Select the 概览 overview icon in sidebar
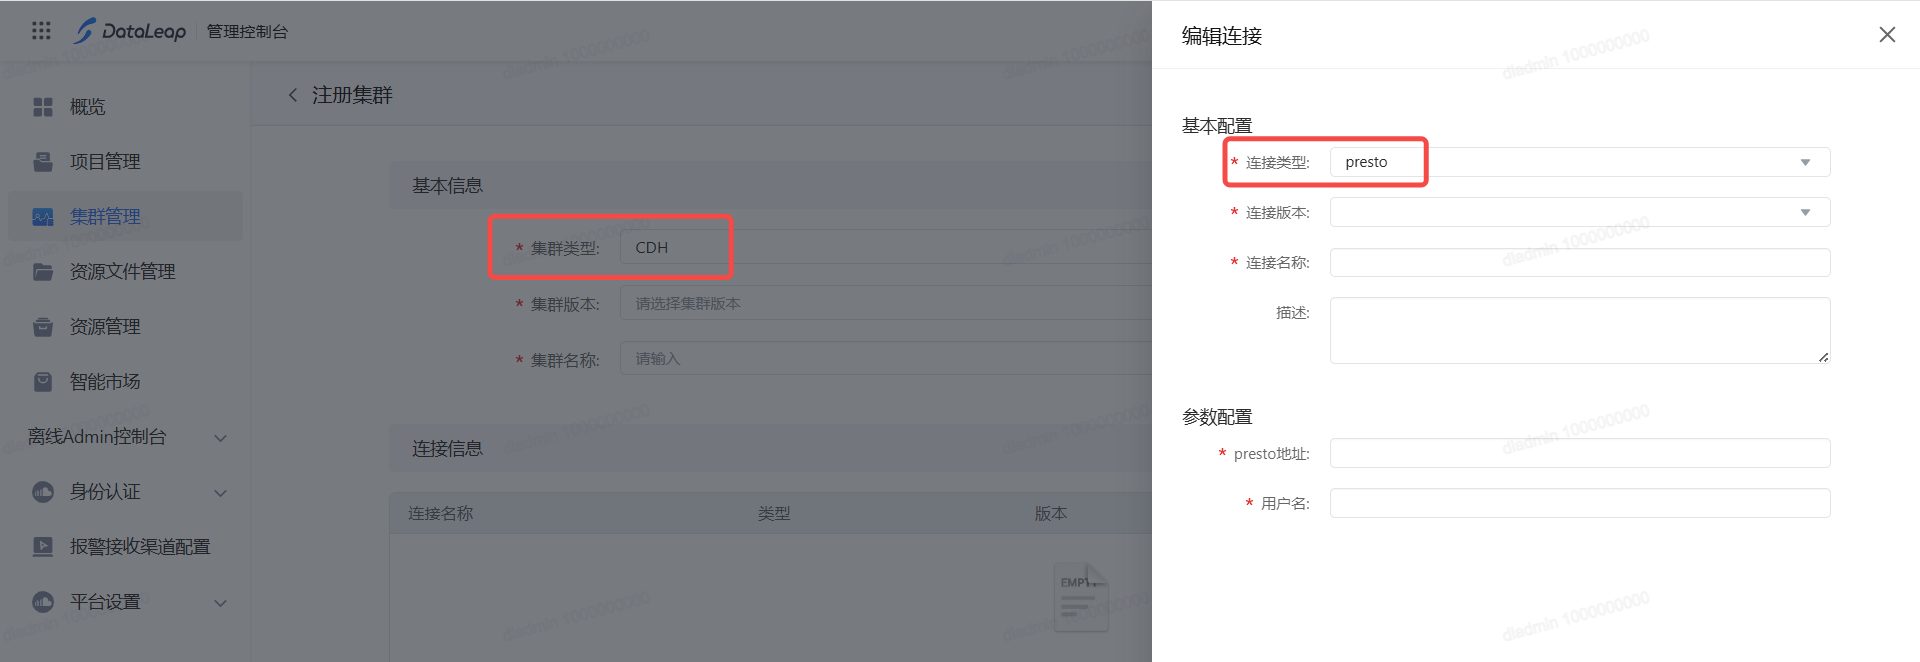This screenshot has height=662, width=1920. [x=43, y=107]
